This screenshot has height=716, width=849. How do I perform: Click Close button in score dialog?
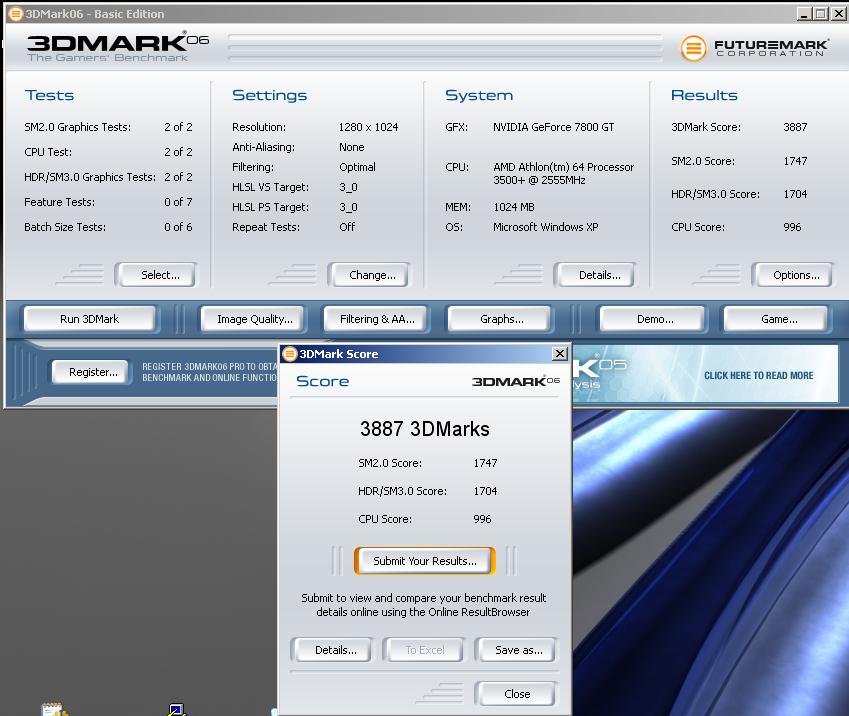pos(517,694)
